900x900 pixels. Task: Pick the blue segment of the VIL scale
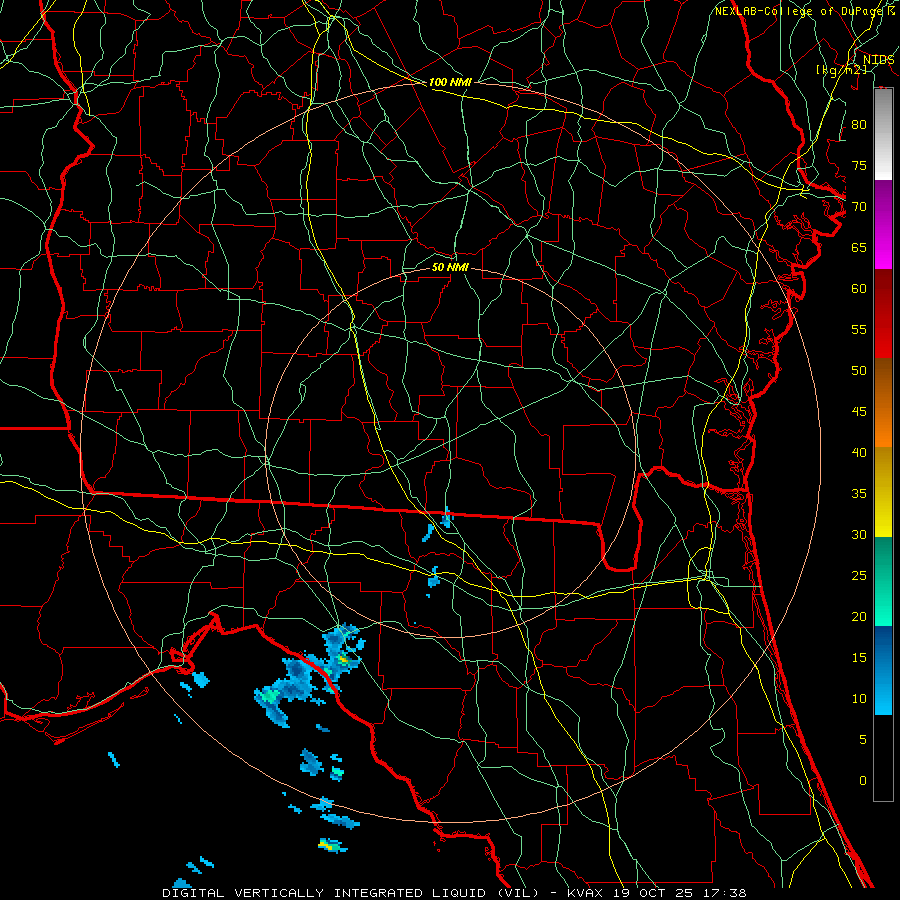(883, 670)
